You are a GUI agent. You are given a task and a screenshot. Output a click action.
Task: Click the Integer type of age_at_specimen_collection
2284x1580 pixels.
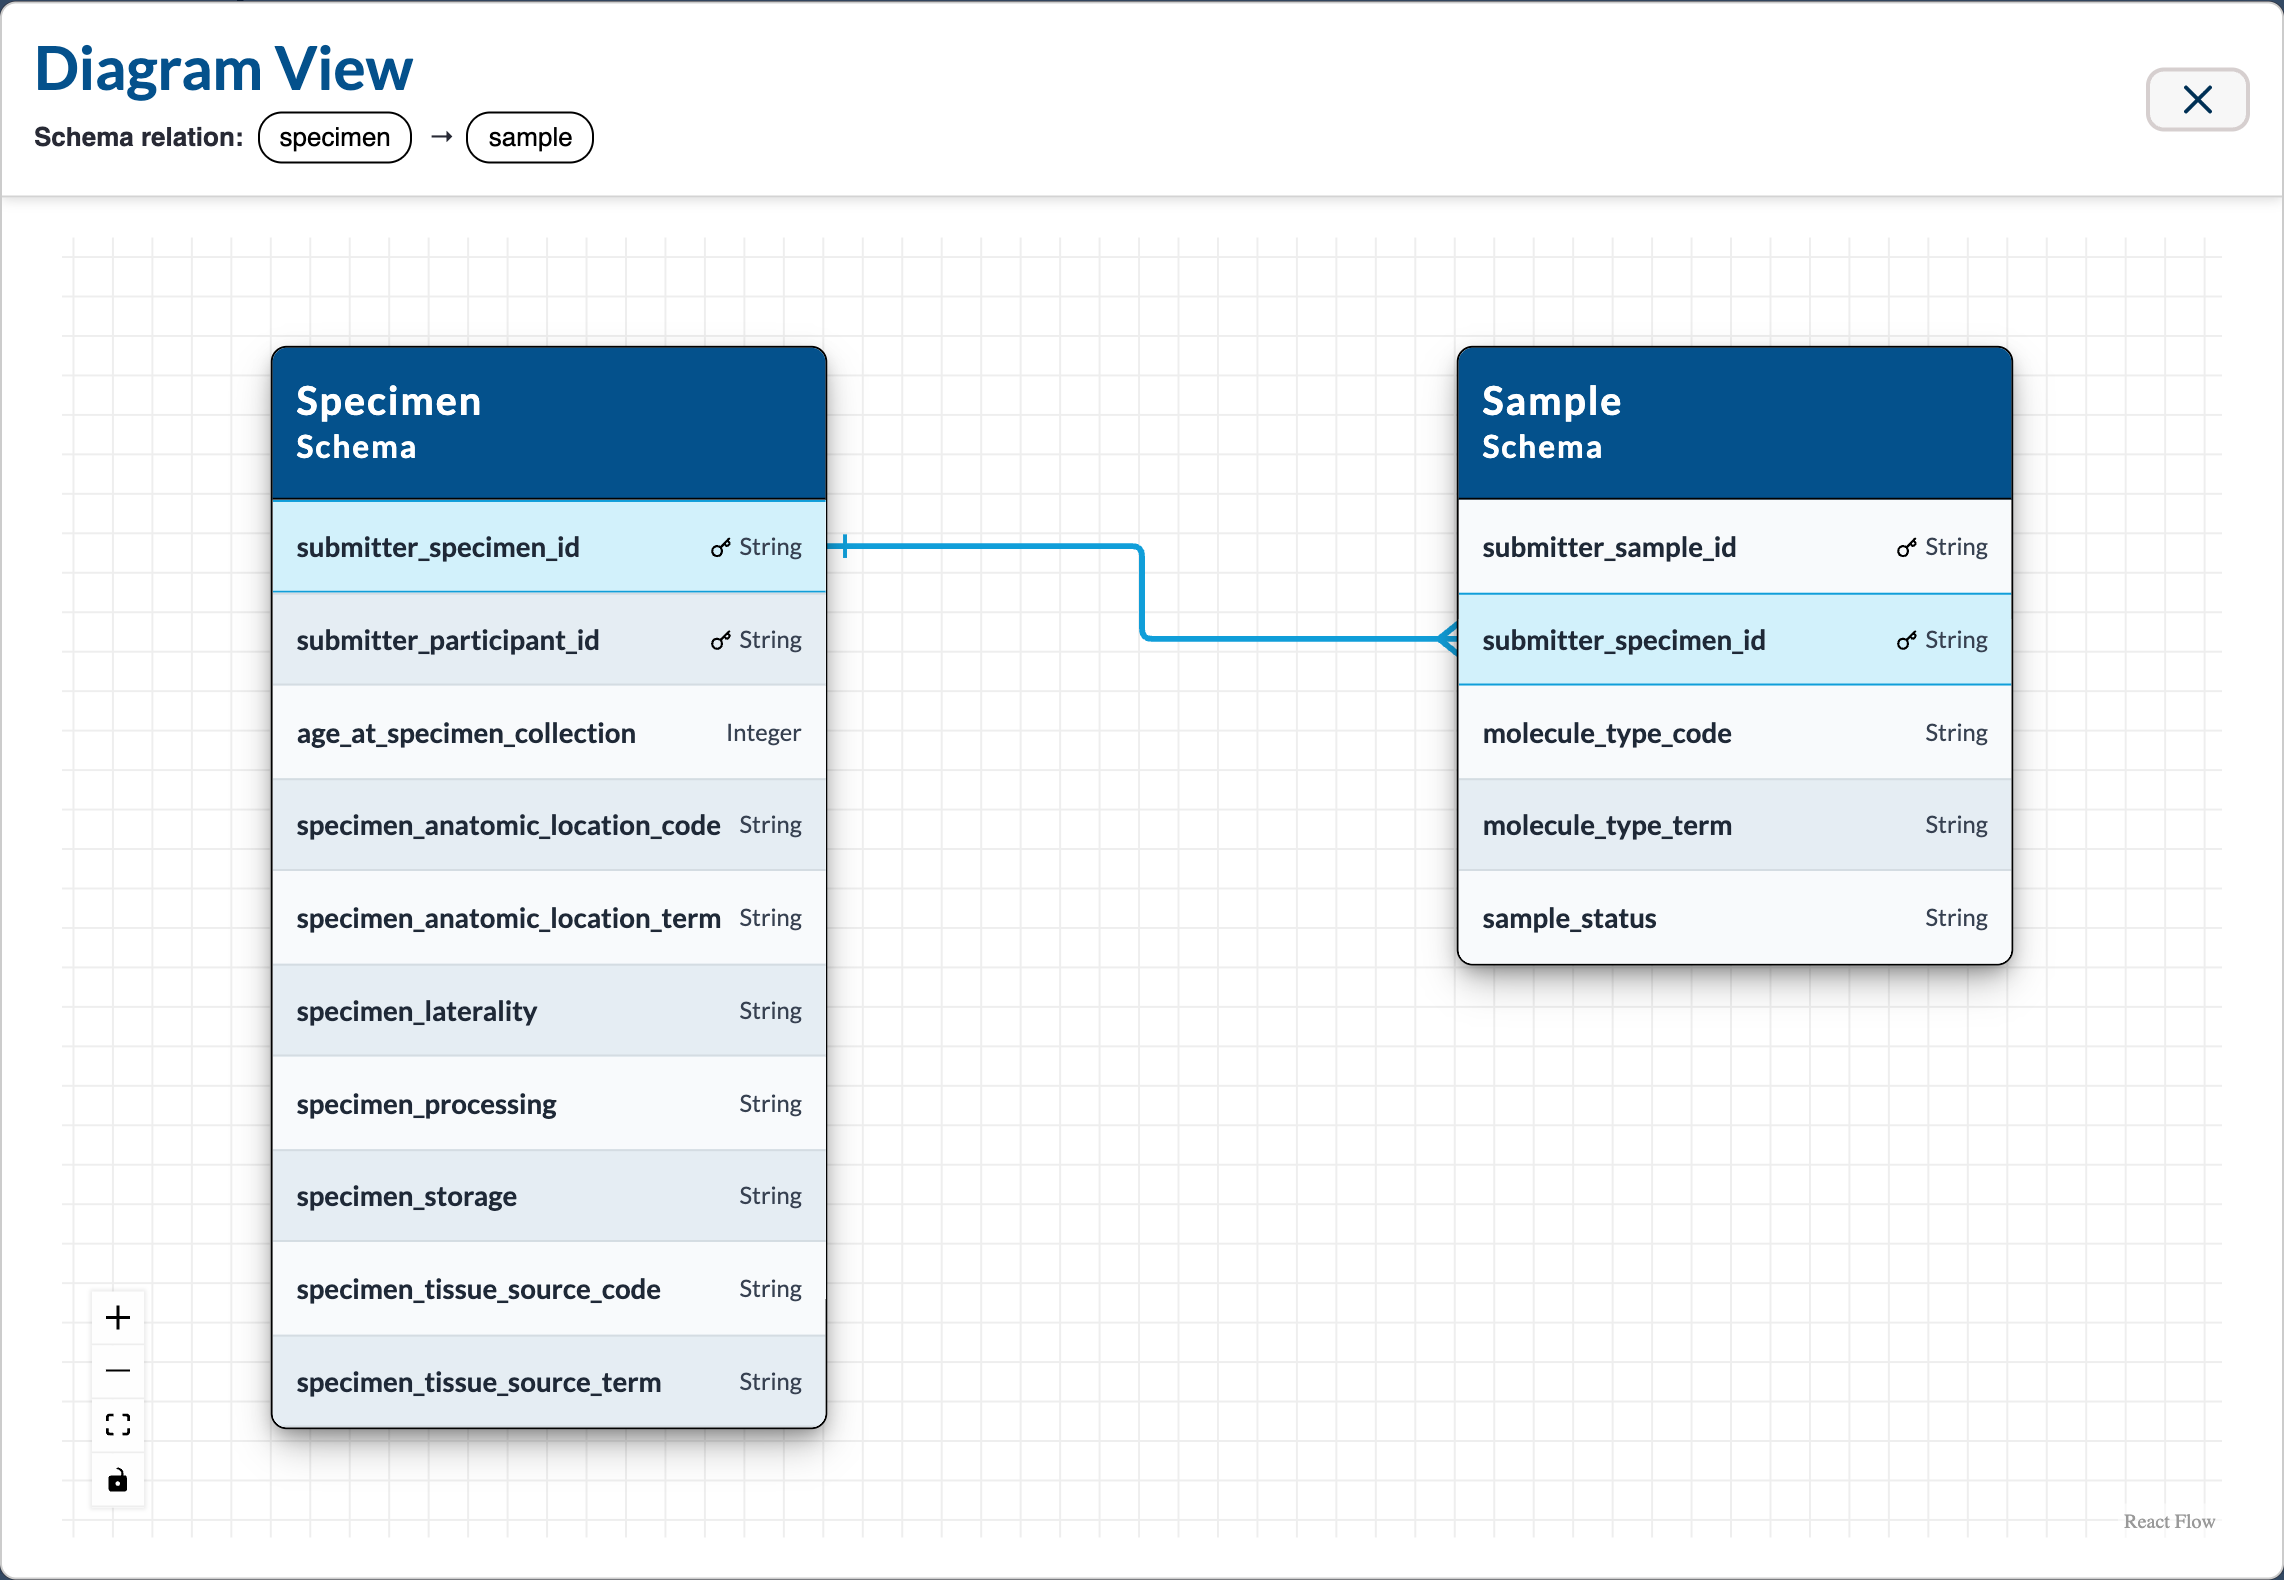(x=763, y=733)
